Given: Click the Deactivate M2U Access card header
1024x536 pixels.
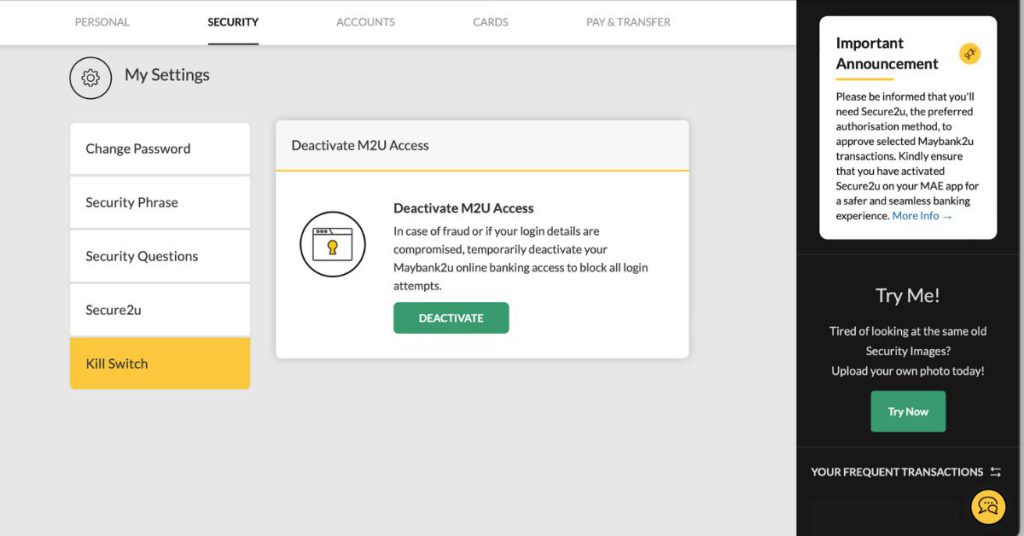Looking at the screenshot, I should pyautogui.click(x=482, y=146).
